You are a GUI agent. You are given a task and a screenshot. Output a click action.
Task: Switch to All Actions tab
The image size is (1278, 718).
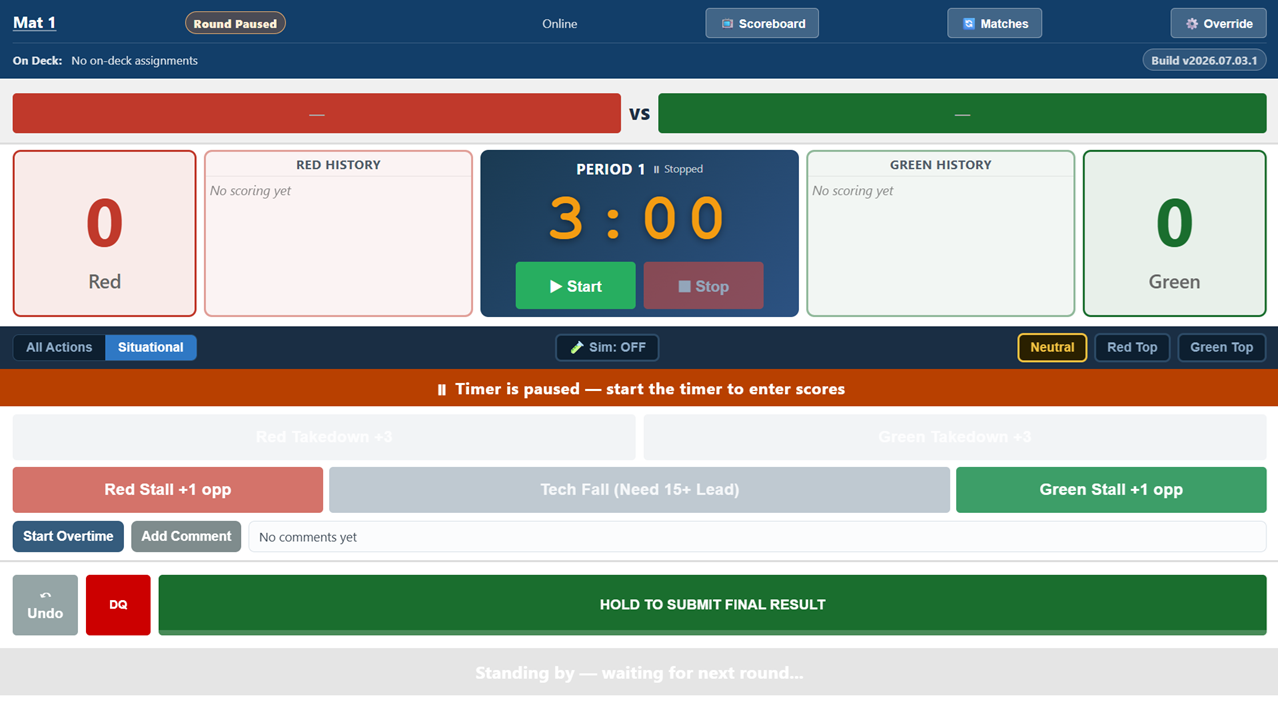tap(59, 347)
